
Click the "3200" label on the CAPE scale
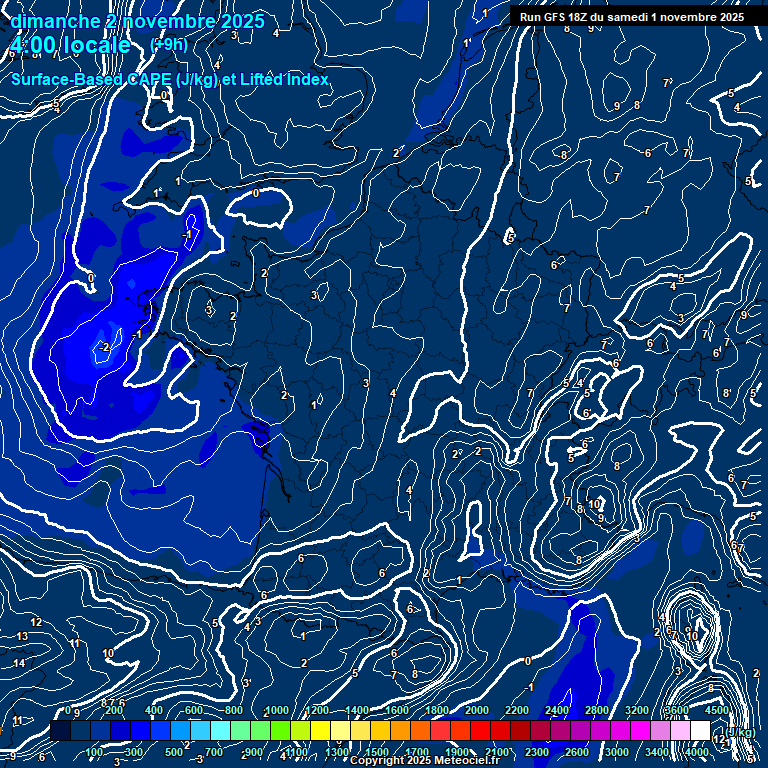(637, 710)
